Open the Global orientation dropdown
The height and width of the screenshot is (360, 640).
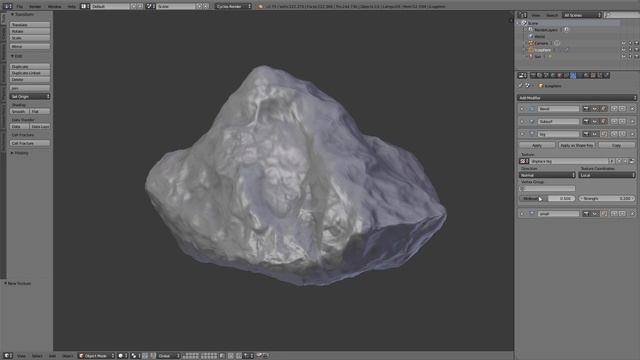pos(168,356)
